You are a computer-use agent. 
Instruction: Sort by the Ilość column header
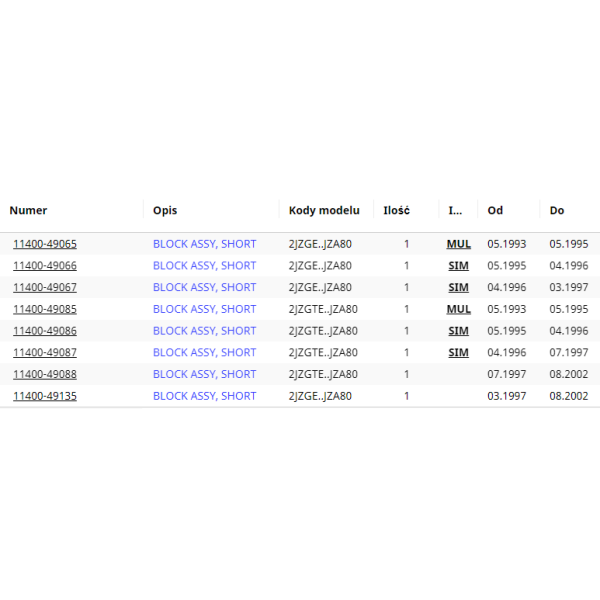tap(396, 210)
